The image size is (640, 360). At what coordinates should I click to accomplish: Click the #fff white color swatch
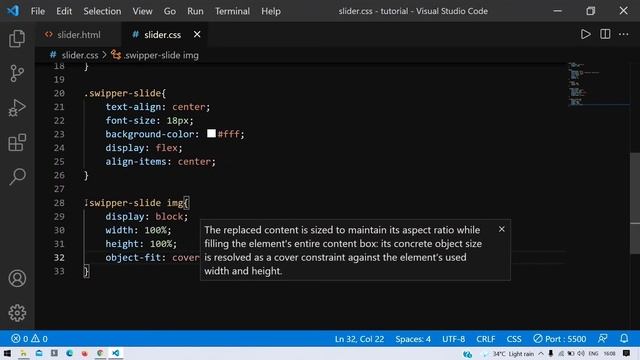[x=211, y=133]
